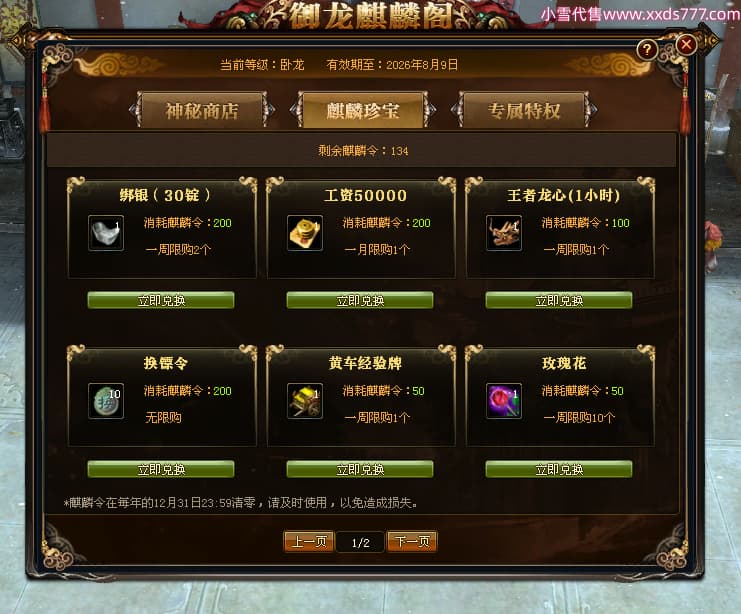Click the gold coin 工资50000 icon
741x614 pixels.
305,233
